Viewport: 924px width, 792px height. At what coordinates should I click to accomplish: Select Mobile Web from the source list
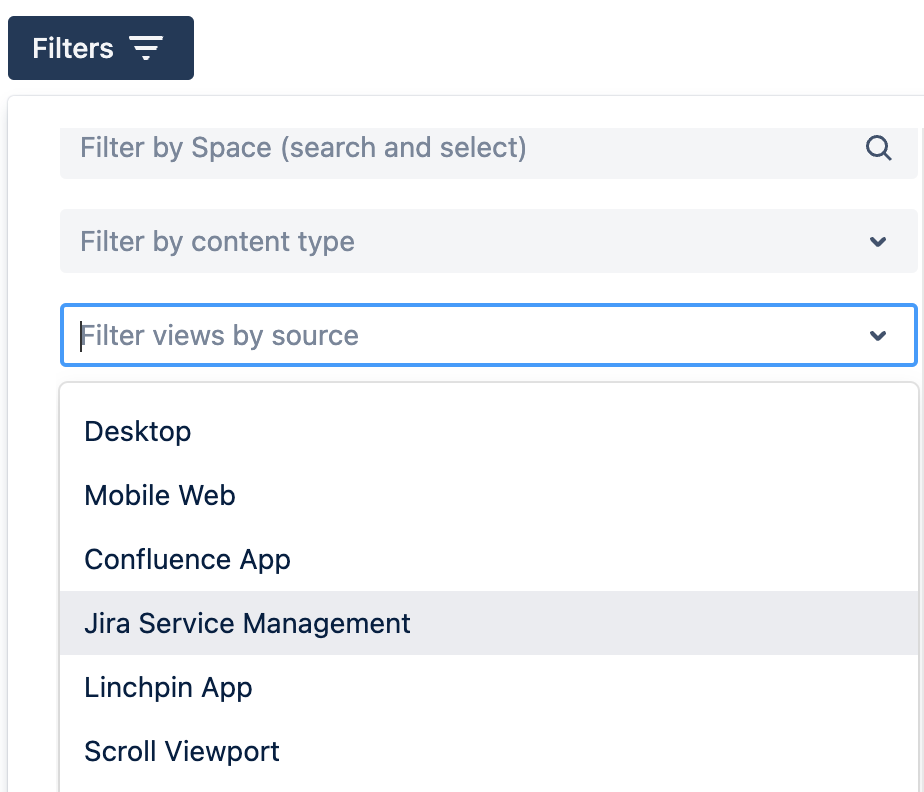pyautogui.click(x=159, y=495)
